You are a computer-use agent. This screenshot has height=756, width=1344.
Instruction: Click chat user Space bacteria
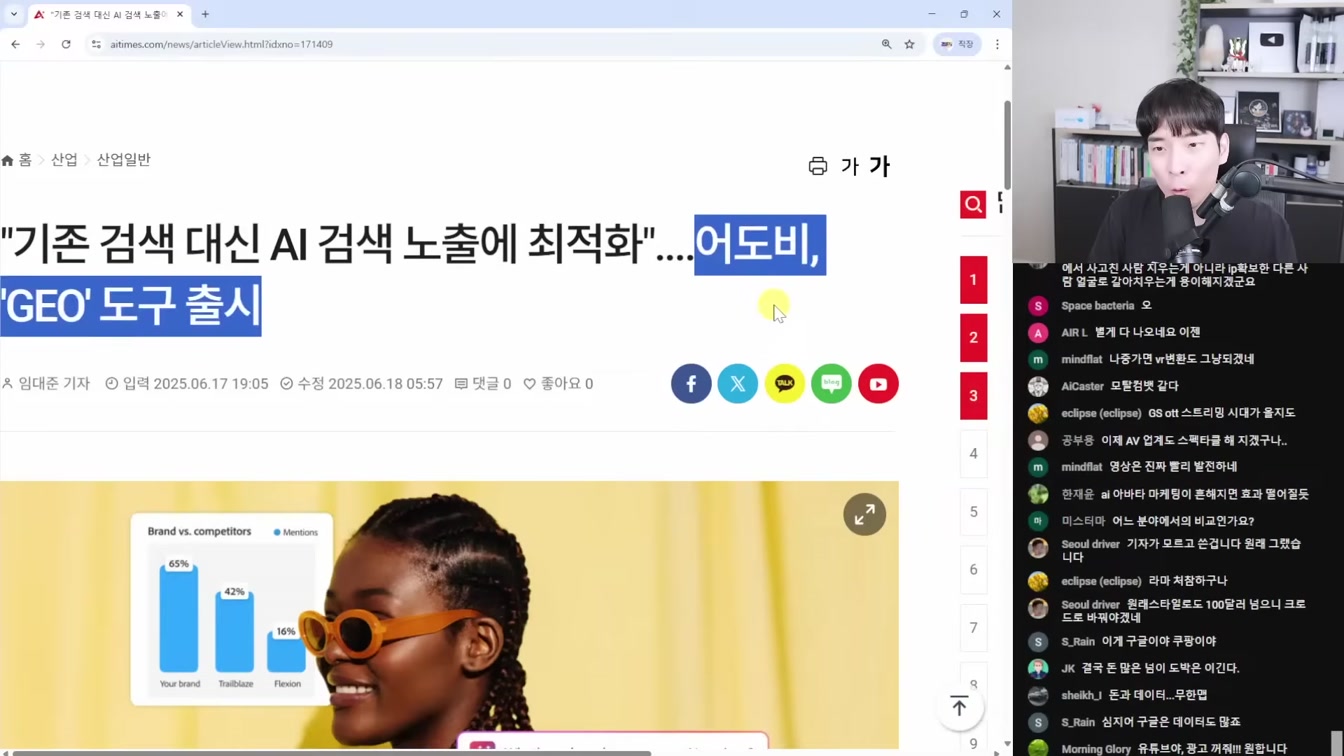pos(1097,306)
